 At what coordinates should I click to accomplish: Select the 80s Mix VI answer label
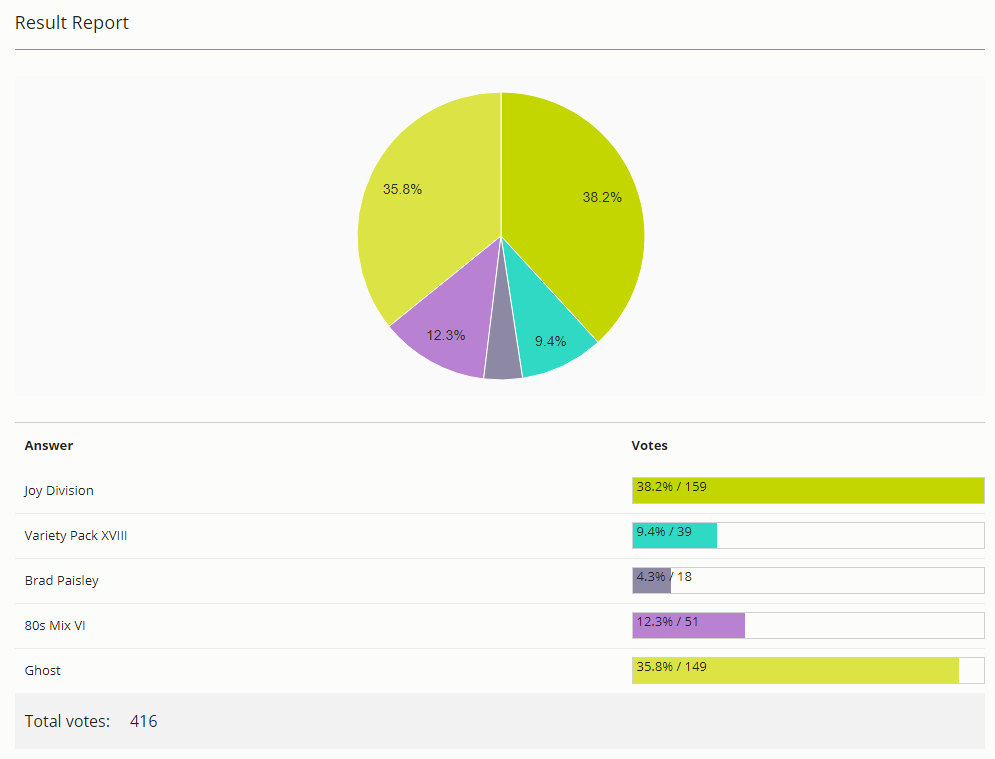coord(55,626)
